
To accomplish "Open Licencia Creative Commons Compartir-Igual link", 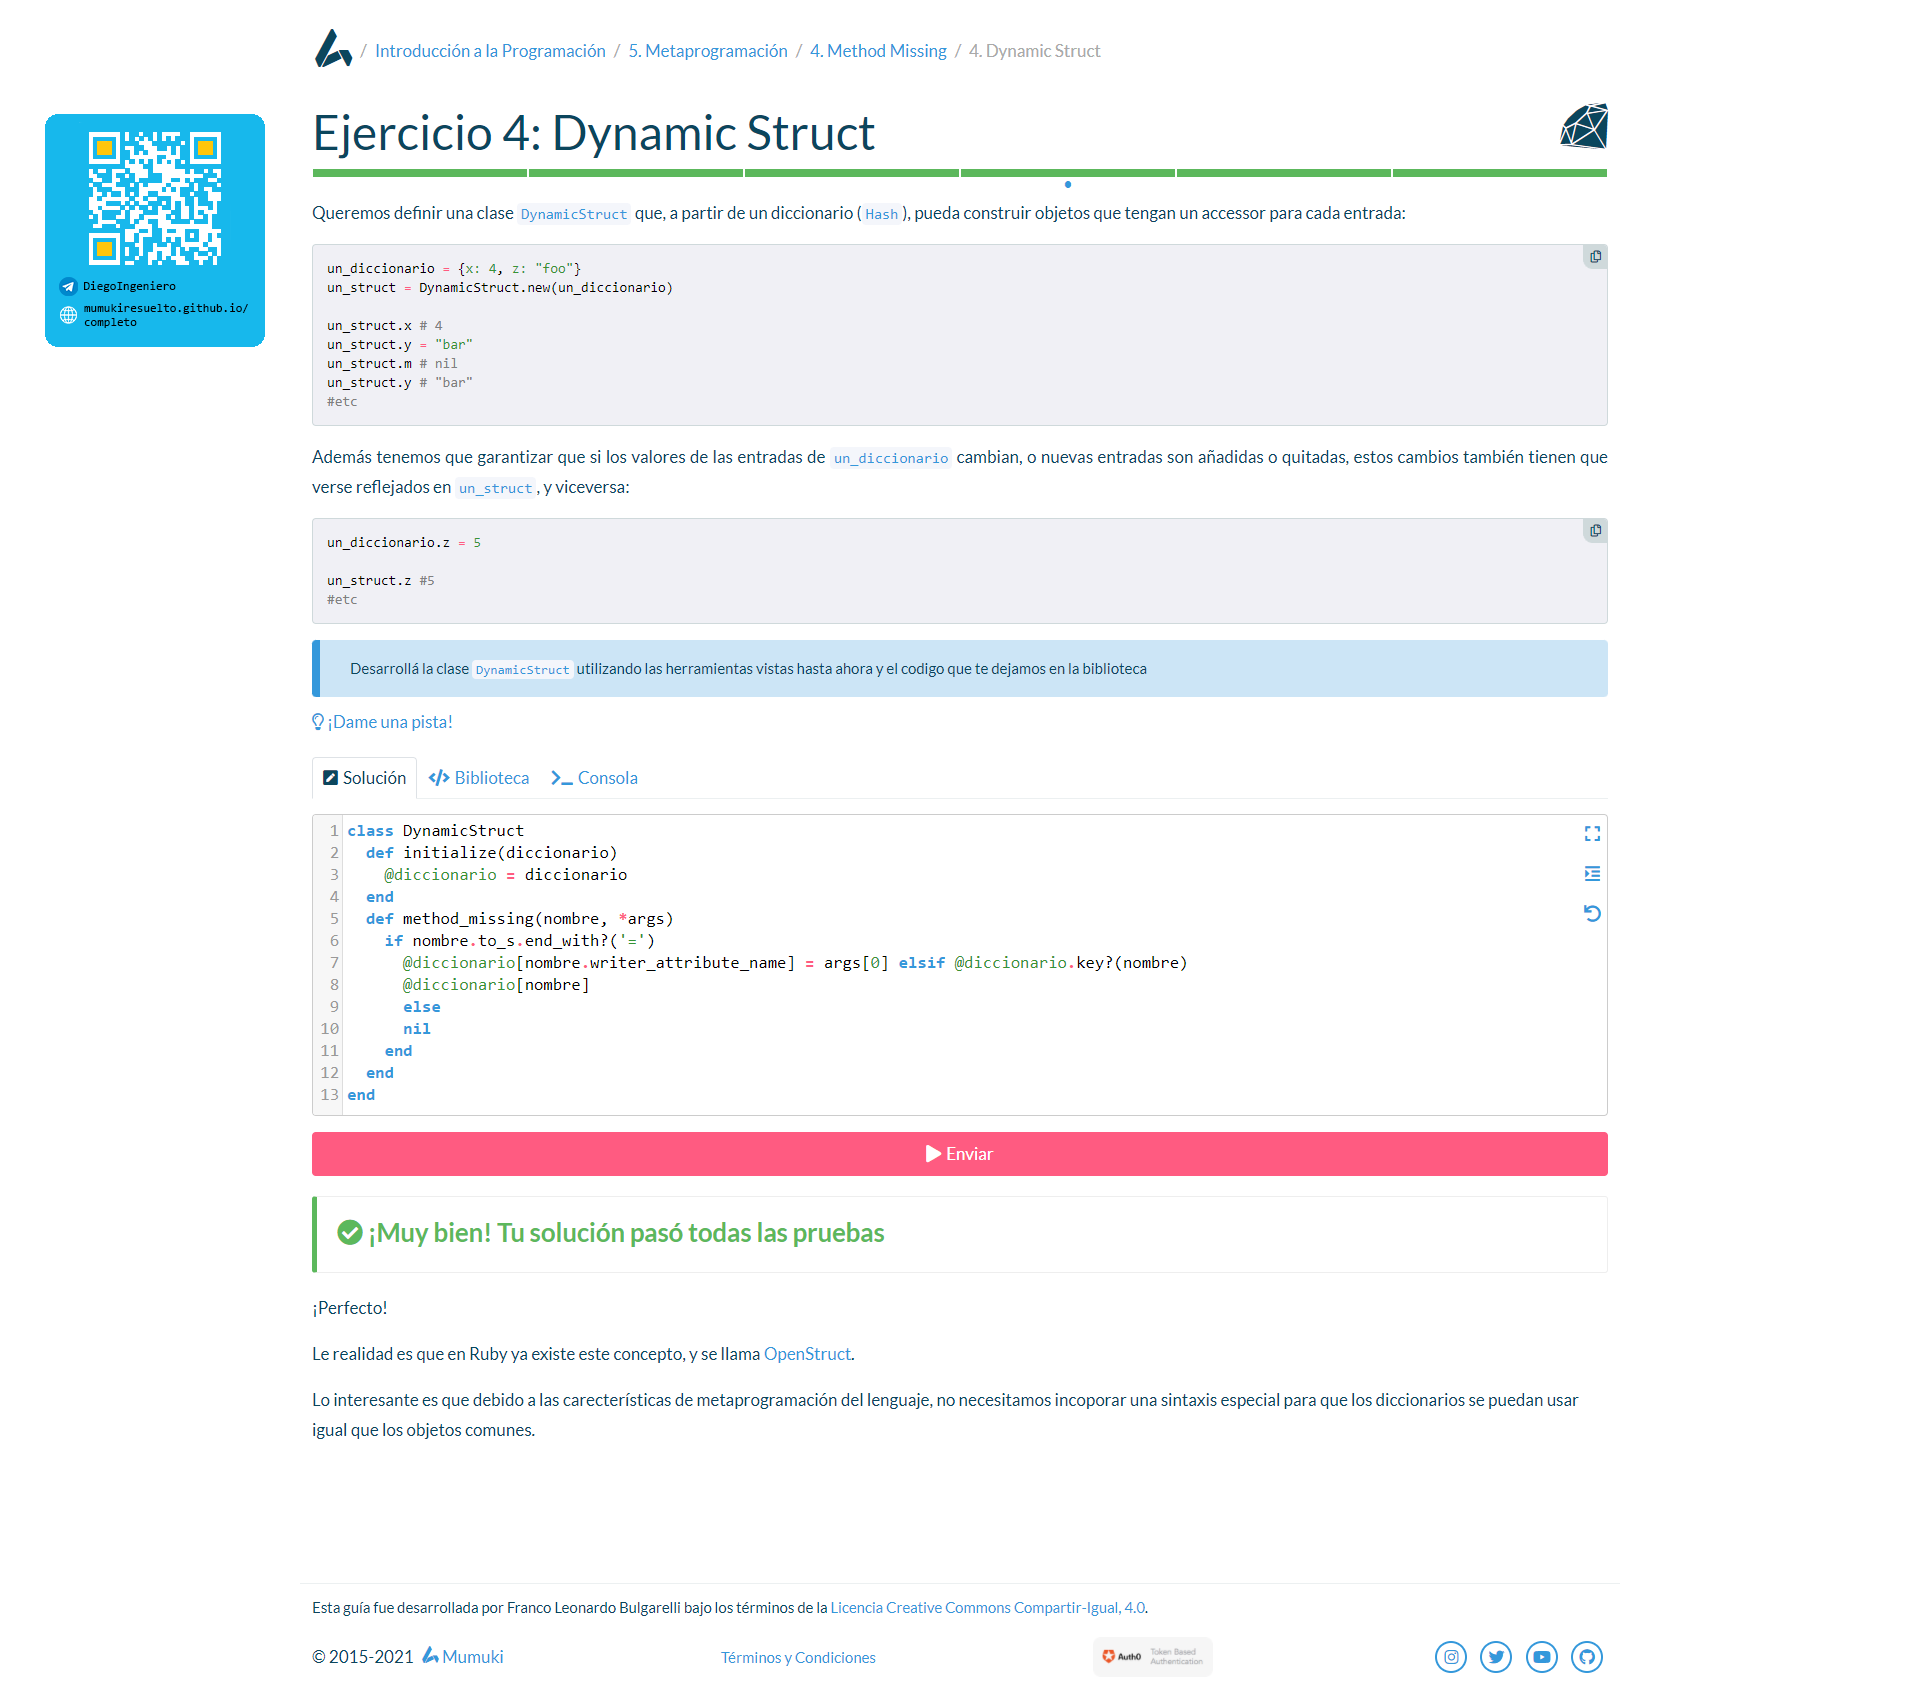I will pos(987,1608).
